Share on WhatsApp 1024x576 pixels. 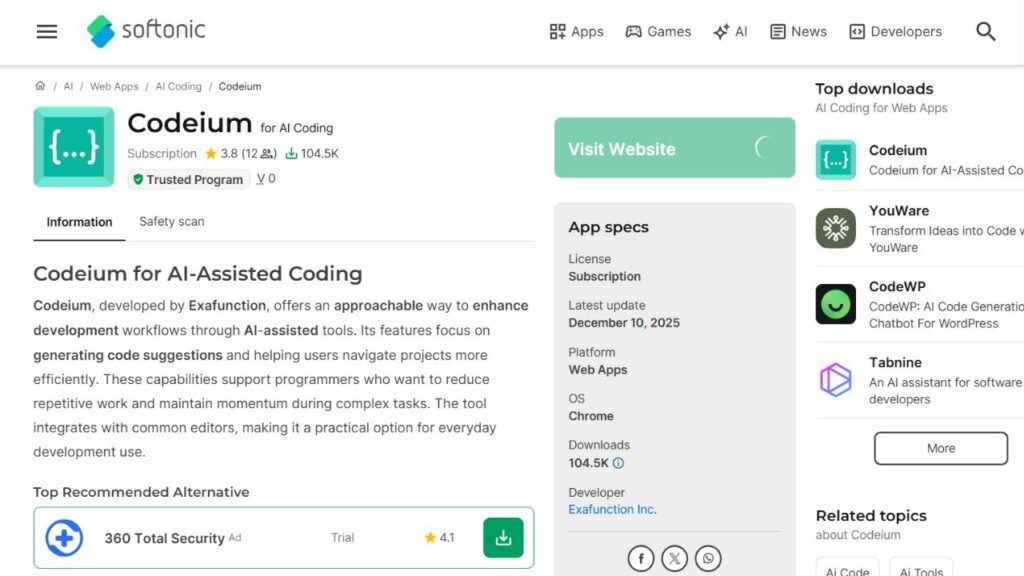[708, 558]
